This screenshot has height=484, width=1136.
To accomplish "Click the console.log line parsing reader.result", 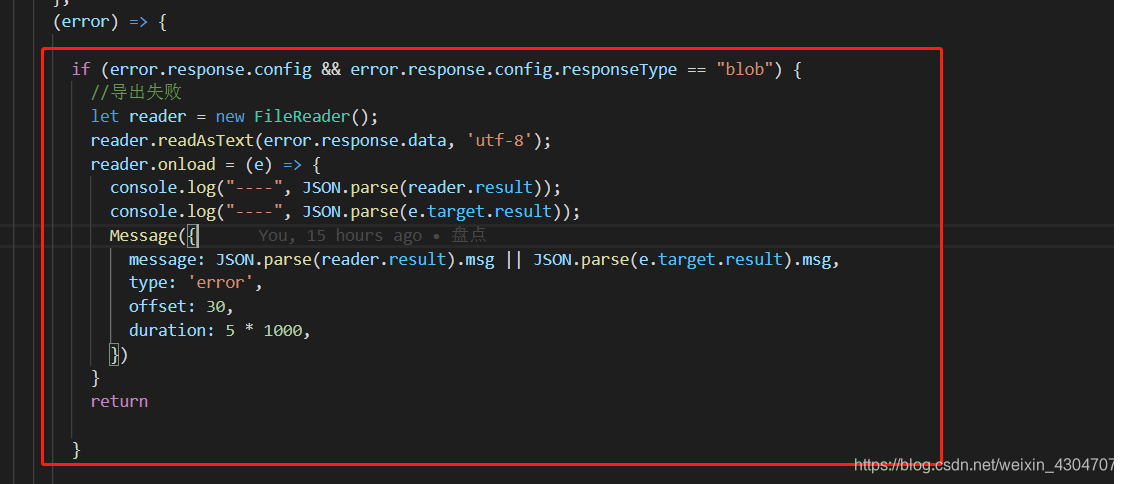I will tap(335, 188).
